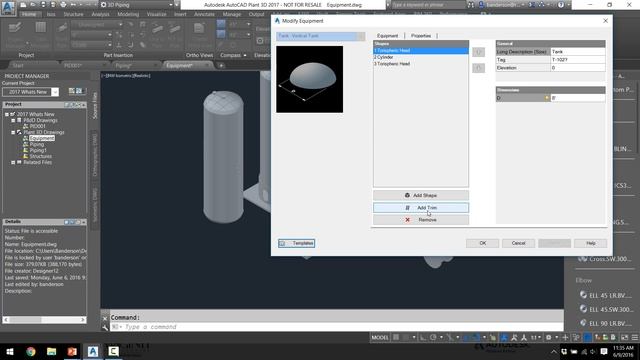Cancel the Modify Equipment dialog
The width and height of the screenshot is (640, 360).
[x=518, y=243]
